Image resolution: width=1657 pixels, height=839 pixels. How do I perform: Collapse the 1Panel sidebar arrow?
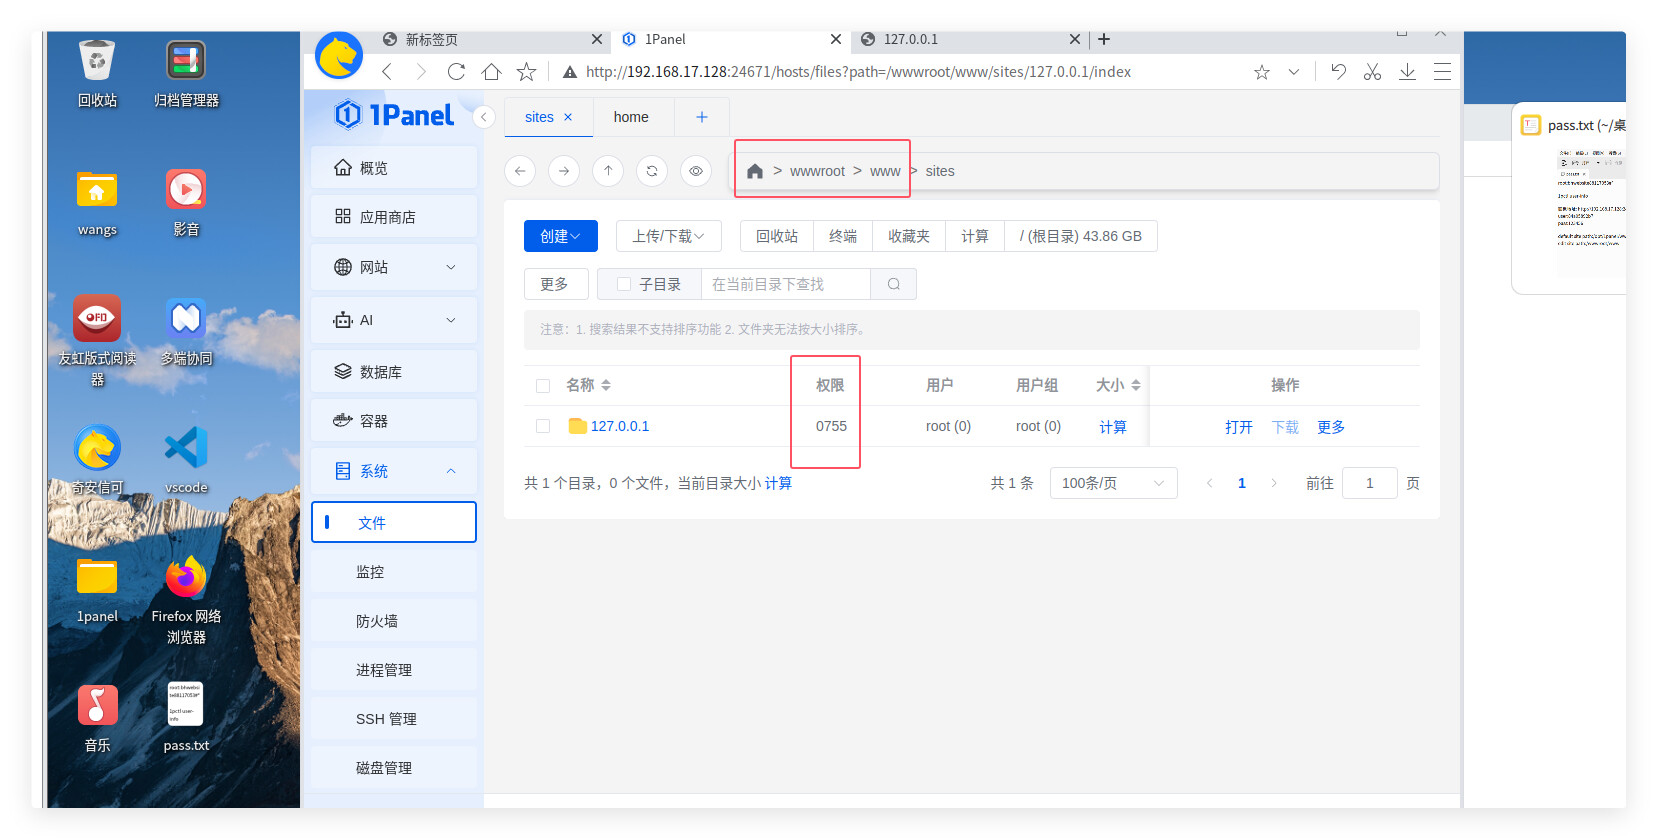[x=484, y=117]
